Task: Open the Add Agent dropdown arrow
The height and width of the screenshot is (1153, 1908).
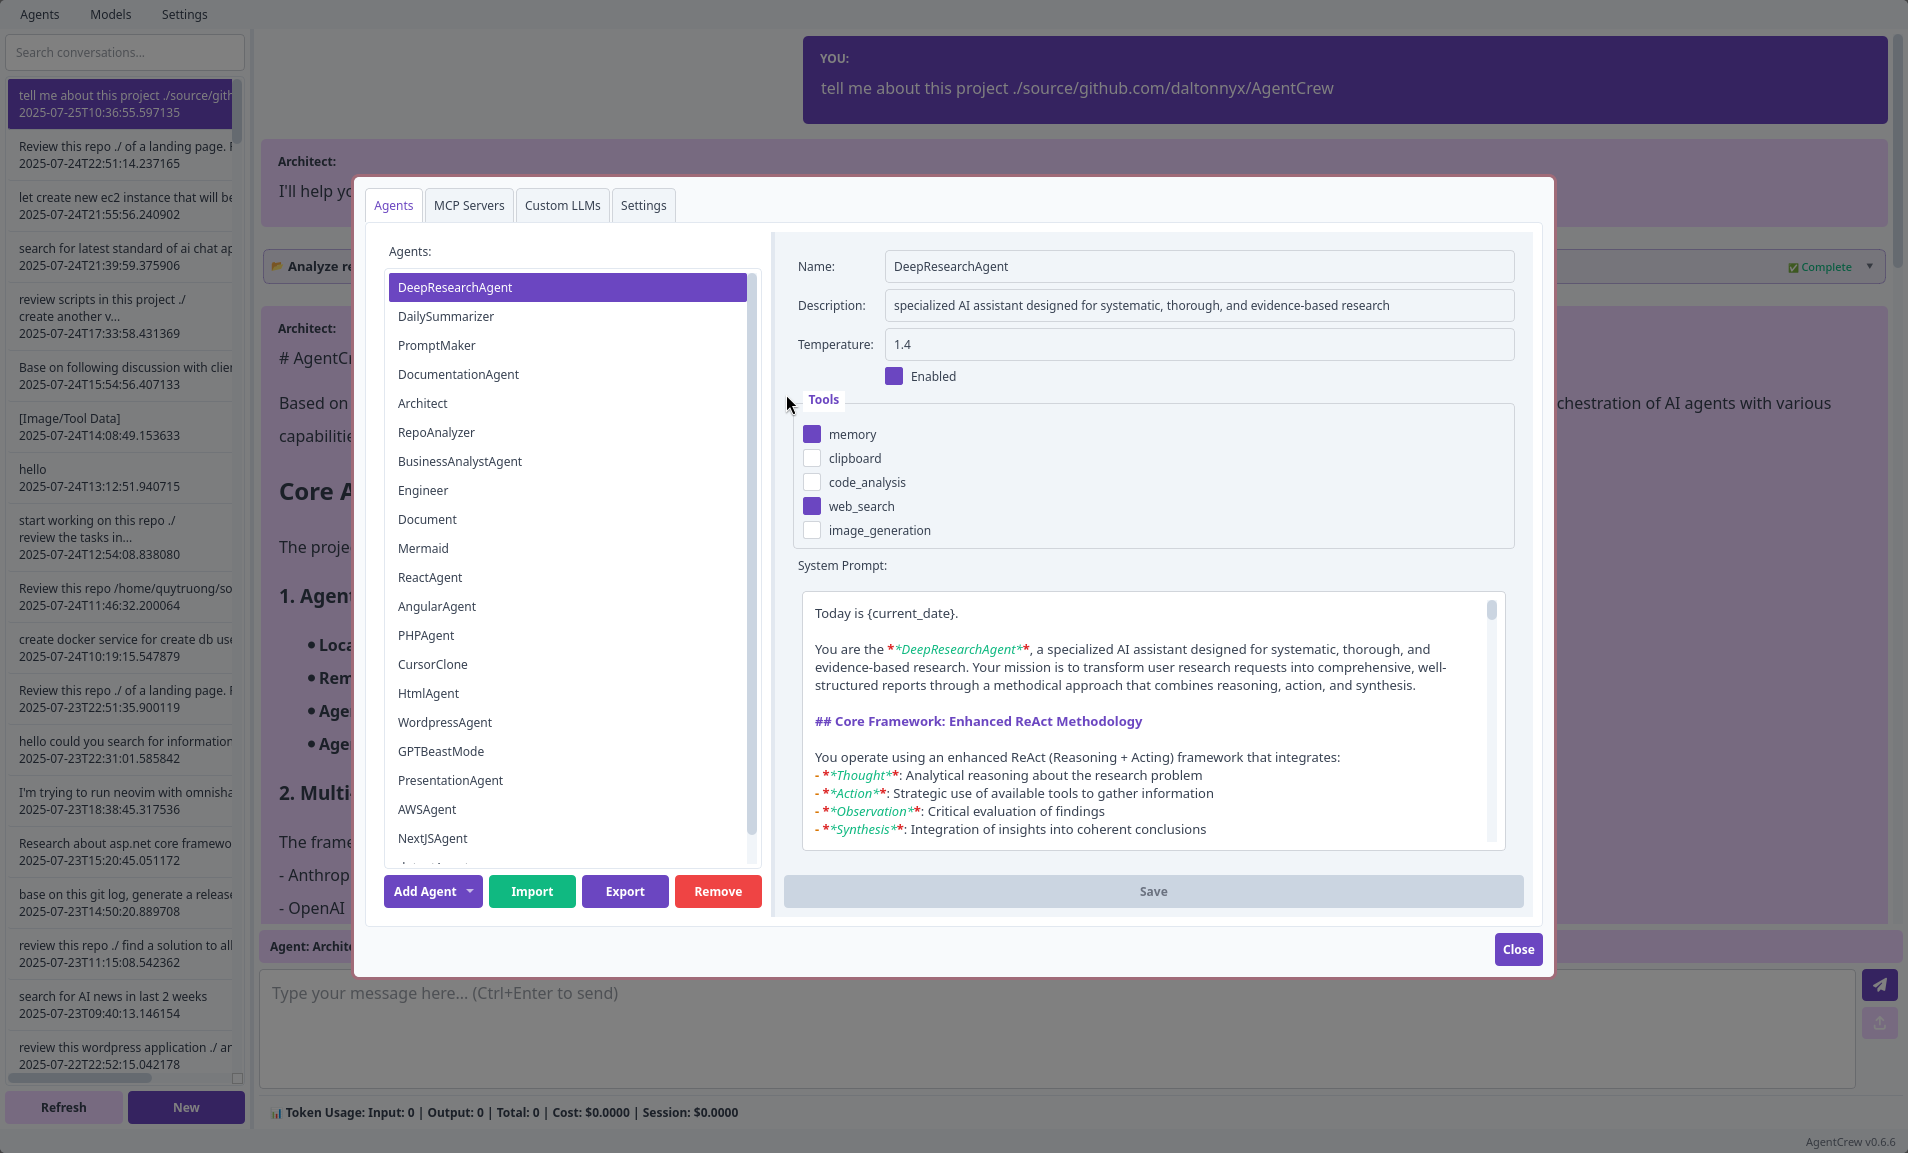Action: (470, 891)
